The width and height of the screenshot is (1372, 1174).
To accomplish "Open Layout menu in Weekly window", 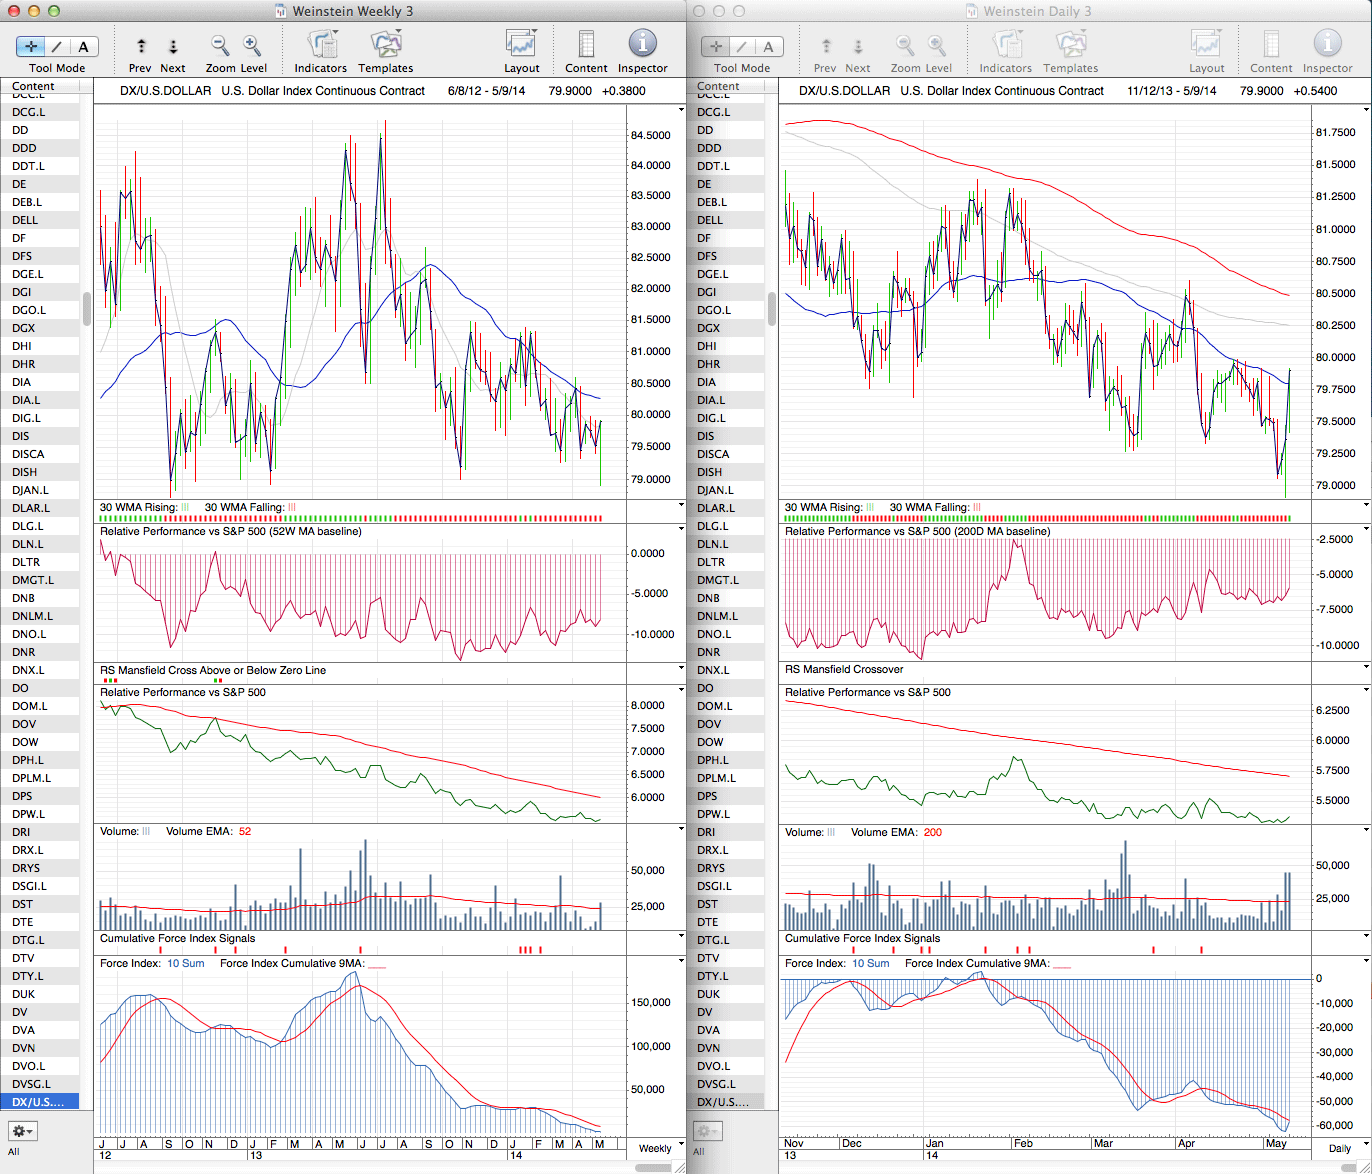I will point(521,46).
